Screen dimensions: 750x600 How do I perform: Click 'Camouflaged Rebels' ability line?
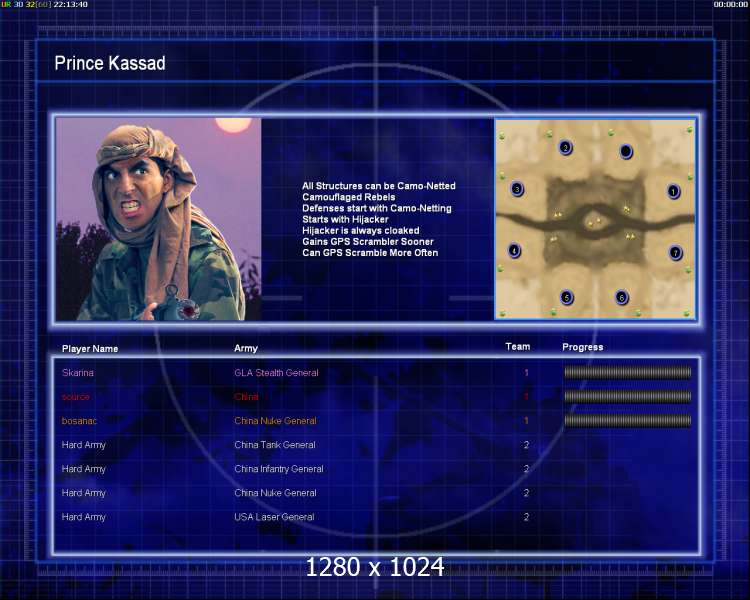coord(349,197)
